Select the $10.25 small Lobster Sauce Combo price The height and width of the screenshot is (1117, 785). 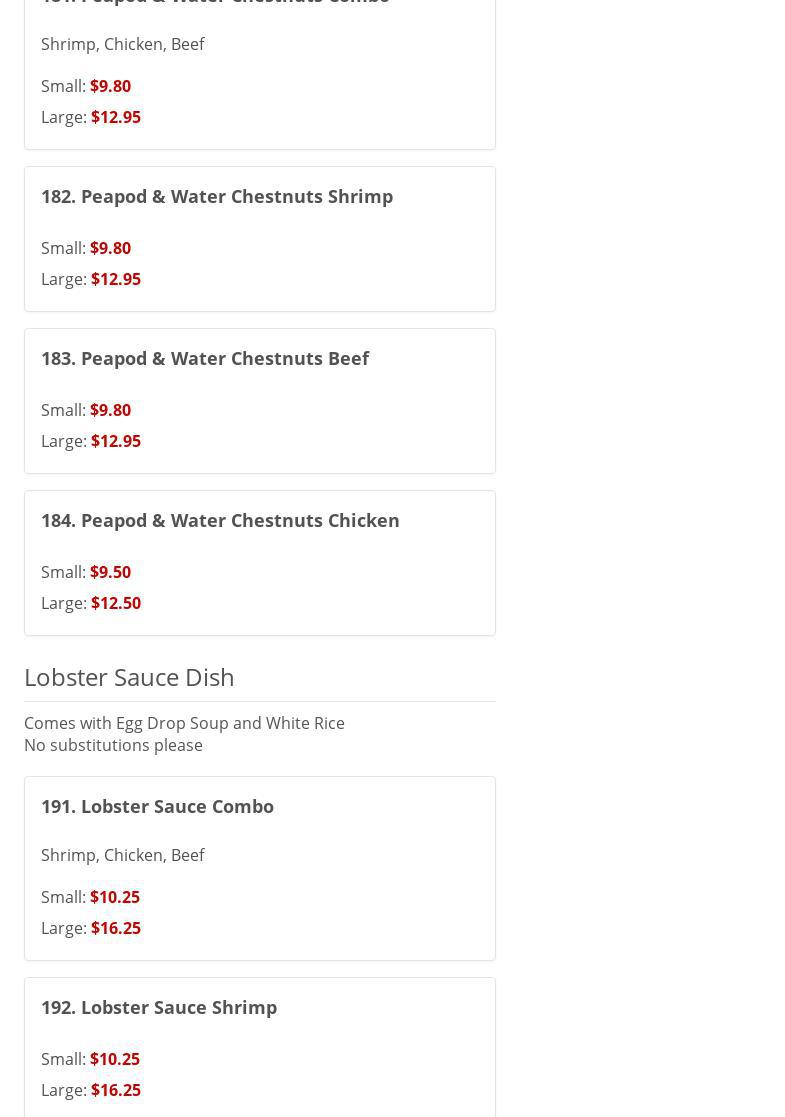click(115, 897)
